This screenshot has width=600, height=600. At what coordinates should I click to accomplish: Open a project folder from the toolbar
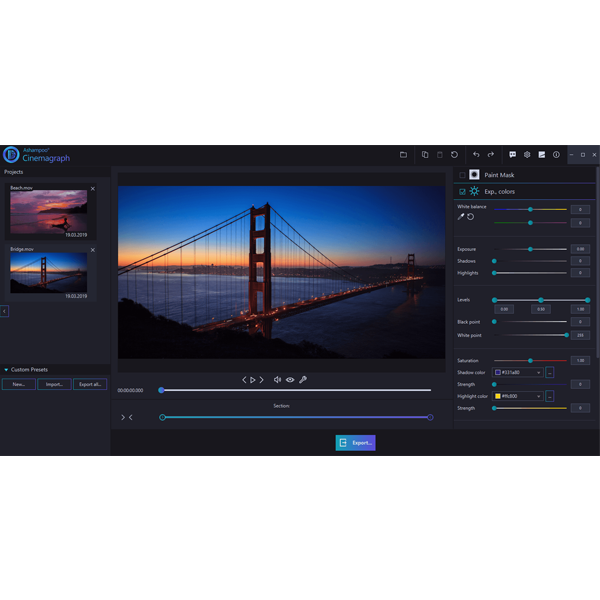pos(403,155)
